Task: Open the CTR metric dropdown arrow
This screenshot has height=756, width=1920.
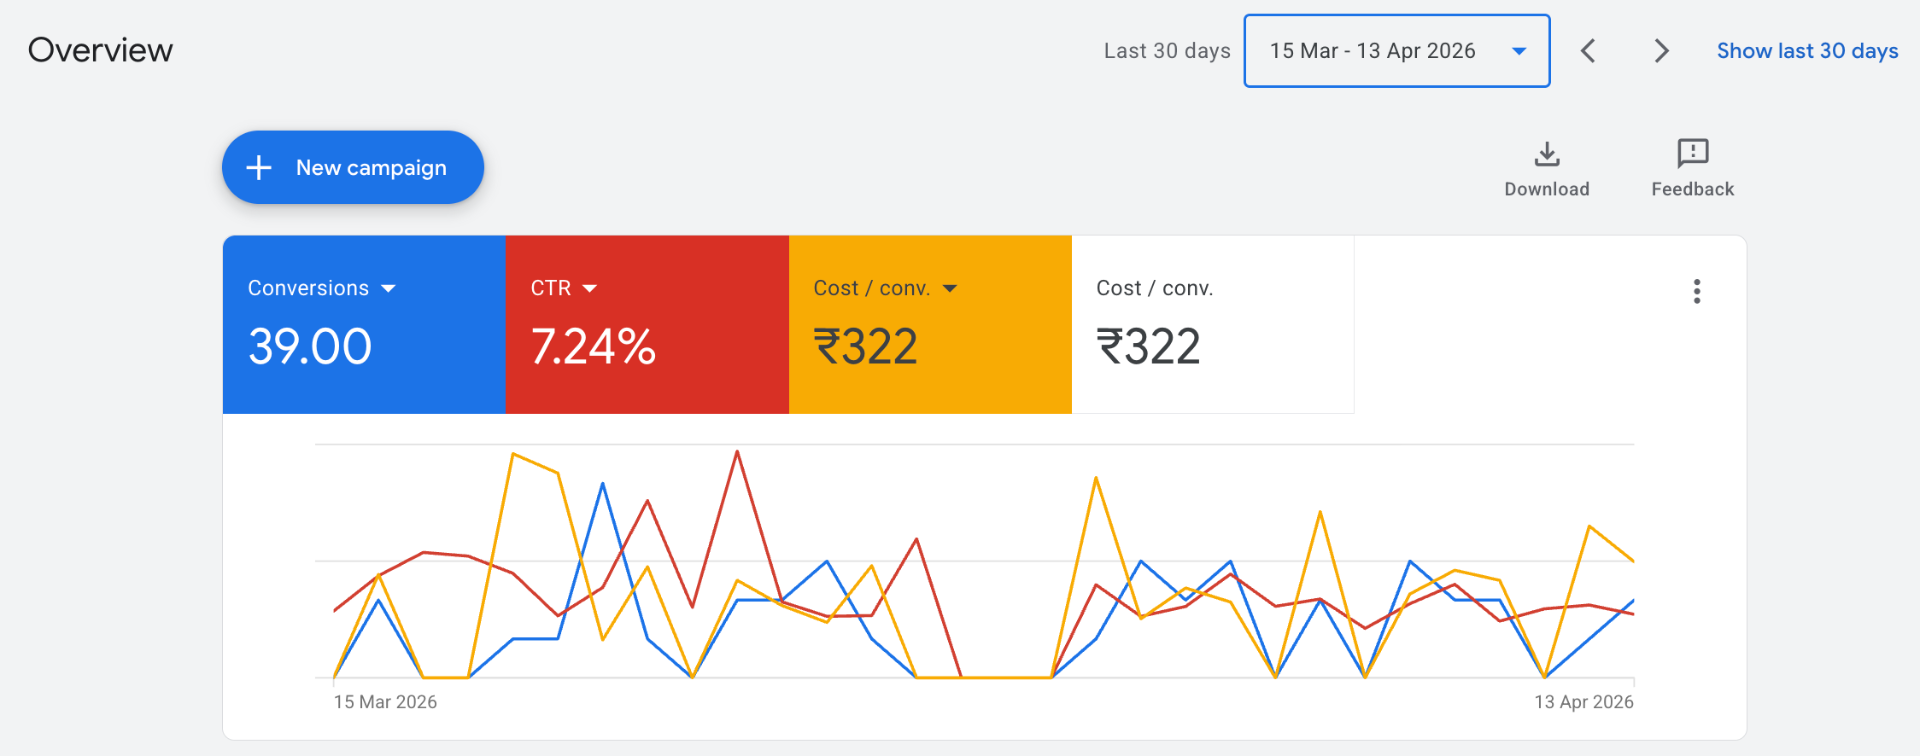Action: pyautogui.click(x=590, y=289)
